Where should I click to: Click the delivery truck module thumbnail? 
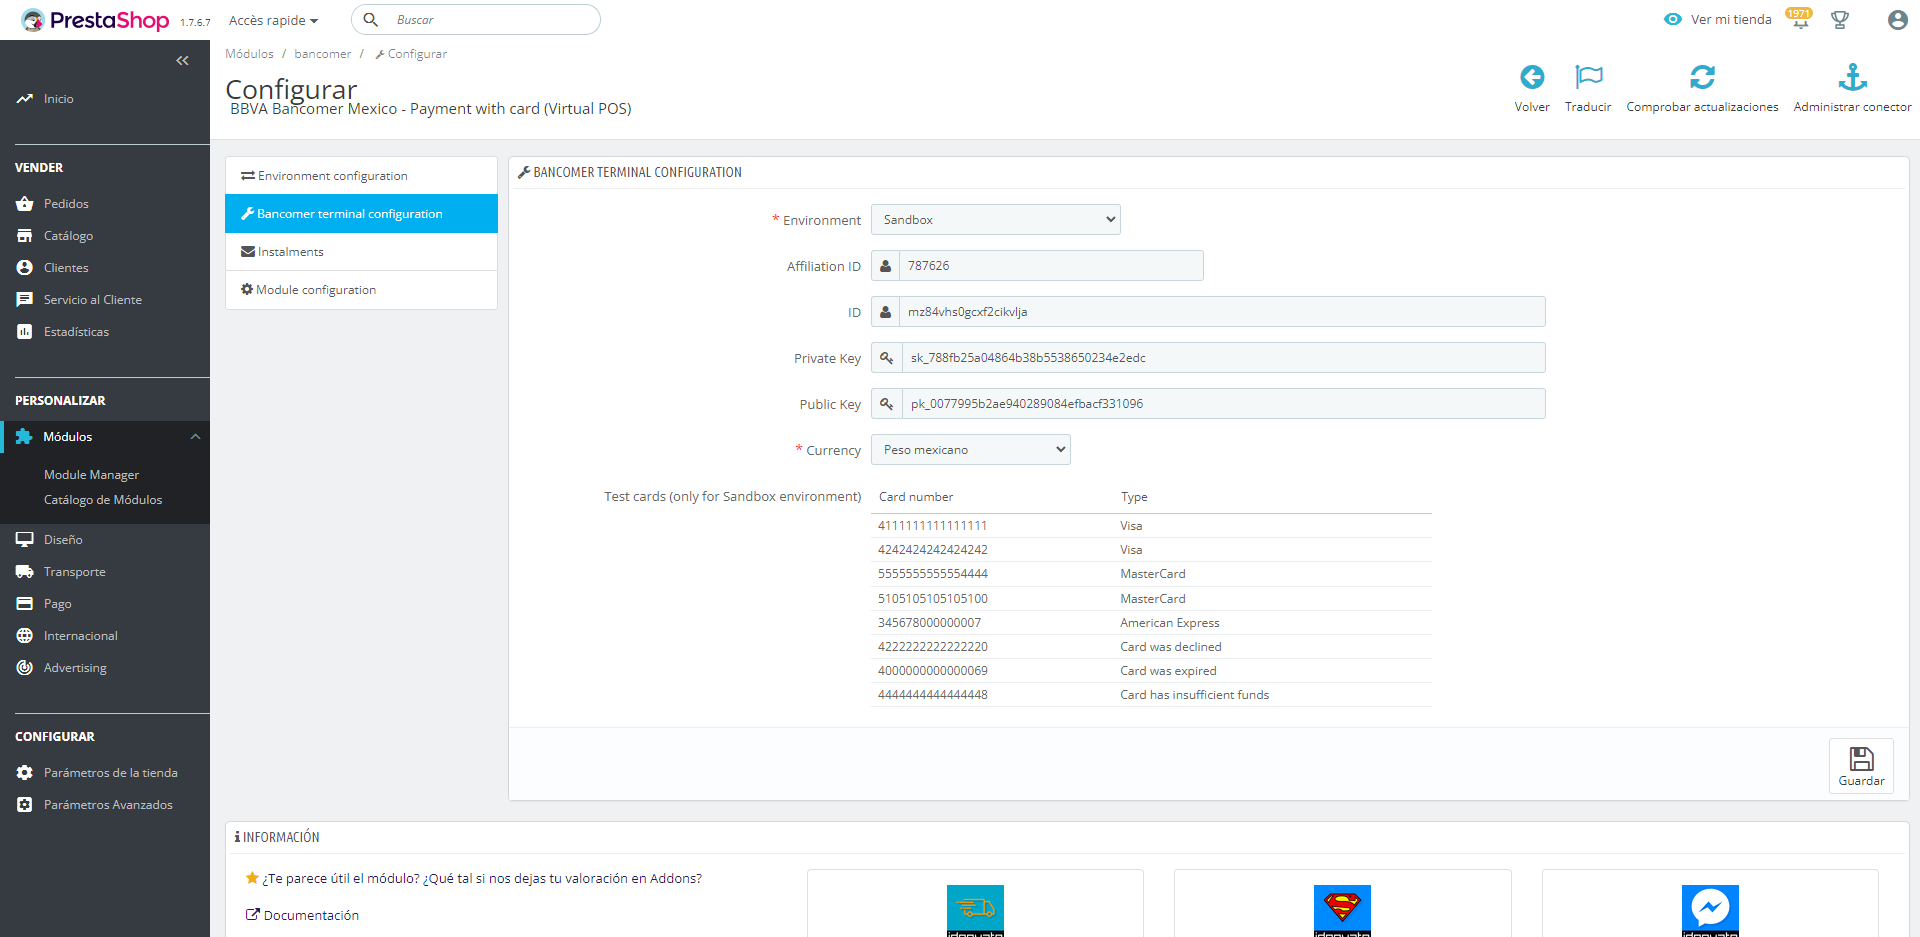point(975,910)
